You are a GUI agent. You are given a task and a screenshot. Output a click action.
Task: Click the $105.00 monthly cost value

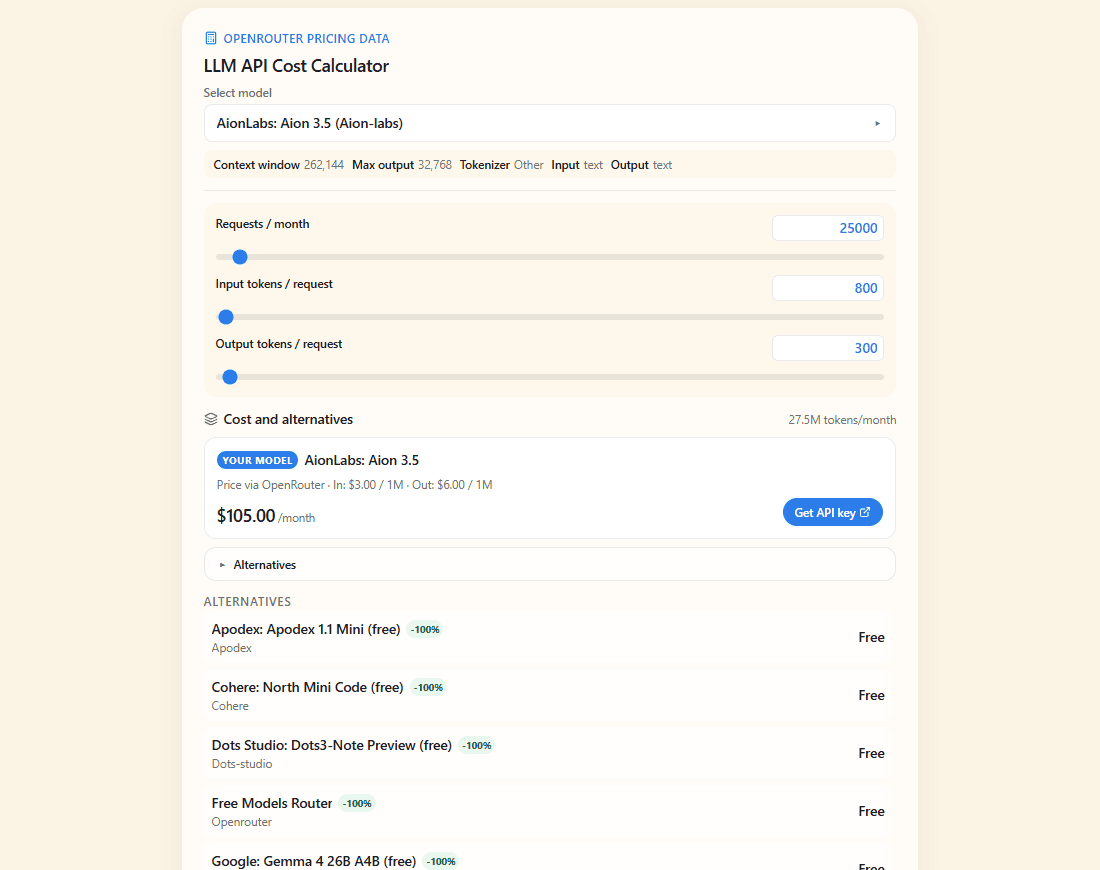246,516
